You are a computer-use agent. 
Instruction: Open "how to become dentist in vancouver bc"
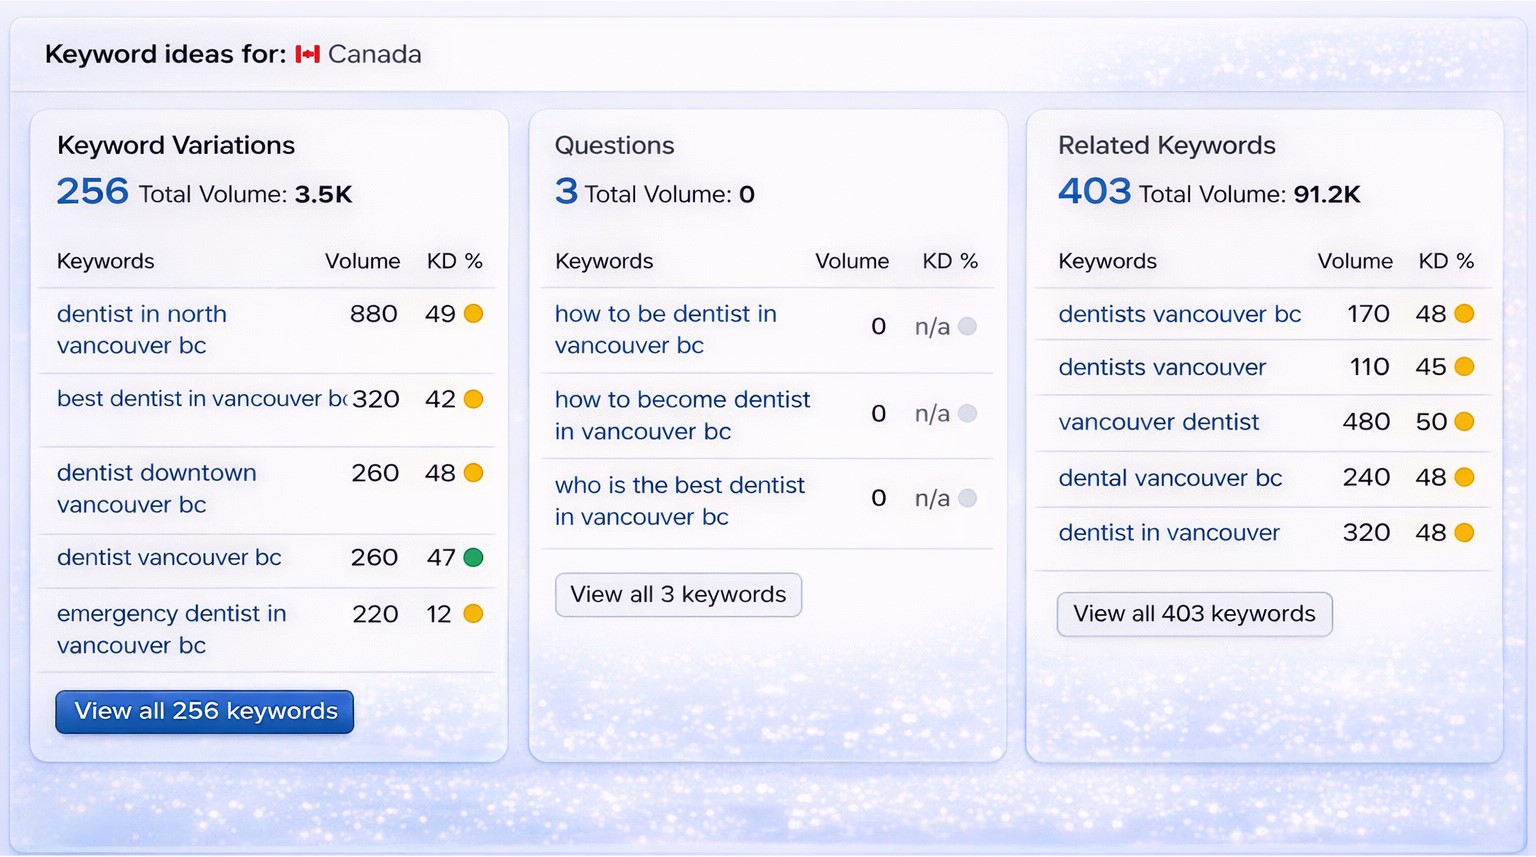[683, 415]
